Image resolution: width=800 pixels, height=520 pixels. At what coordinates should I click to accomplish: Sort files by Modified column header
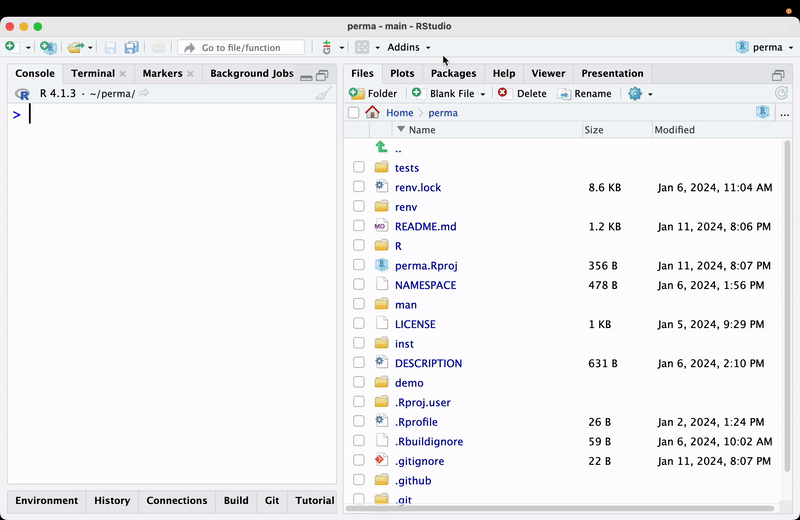(721, 130)
